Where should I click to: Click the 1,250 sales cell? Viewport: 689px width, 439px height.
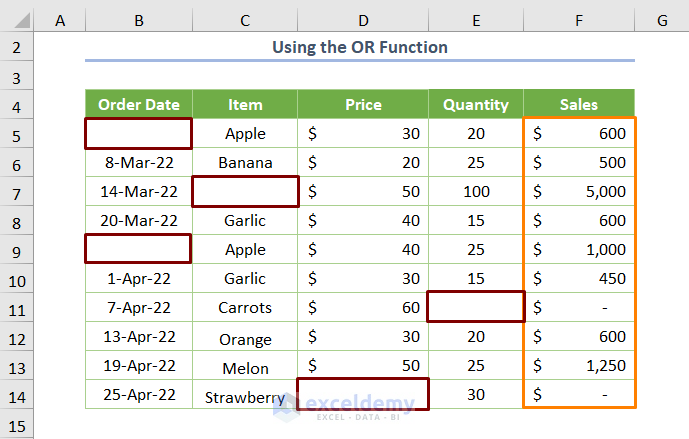580,365
